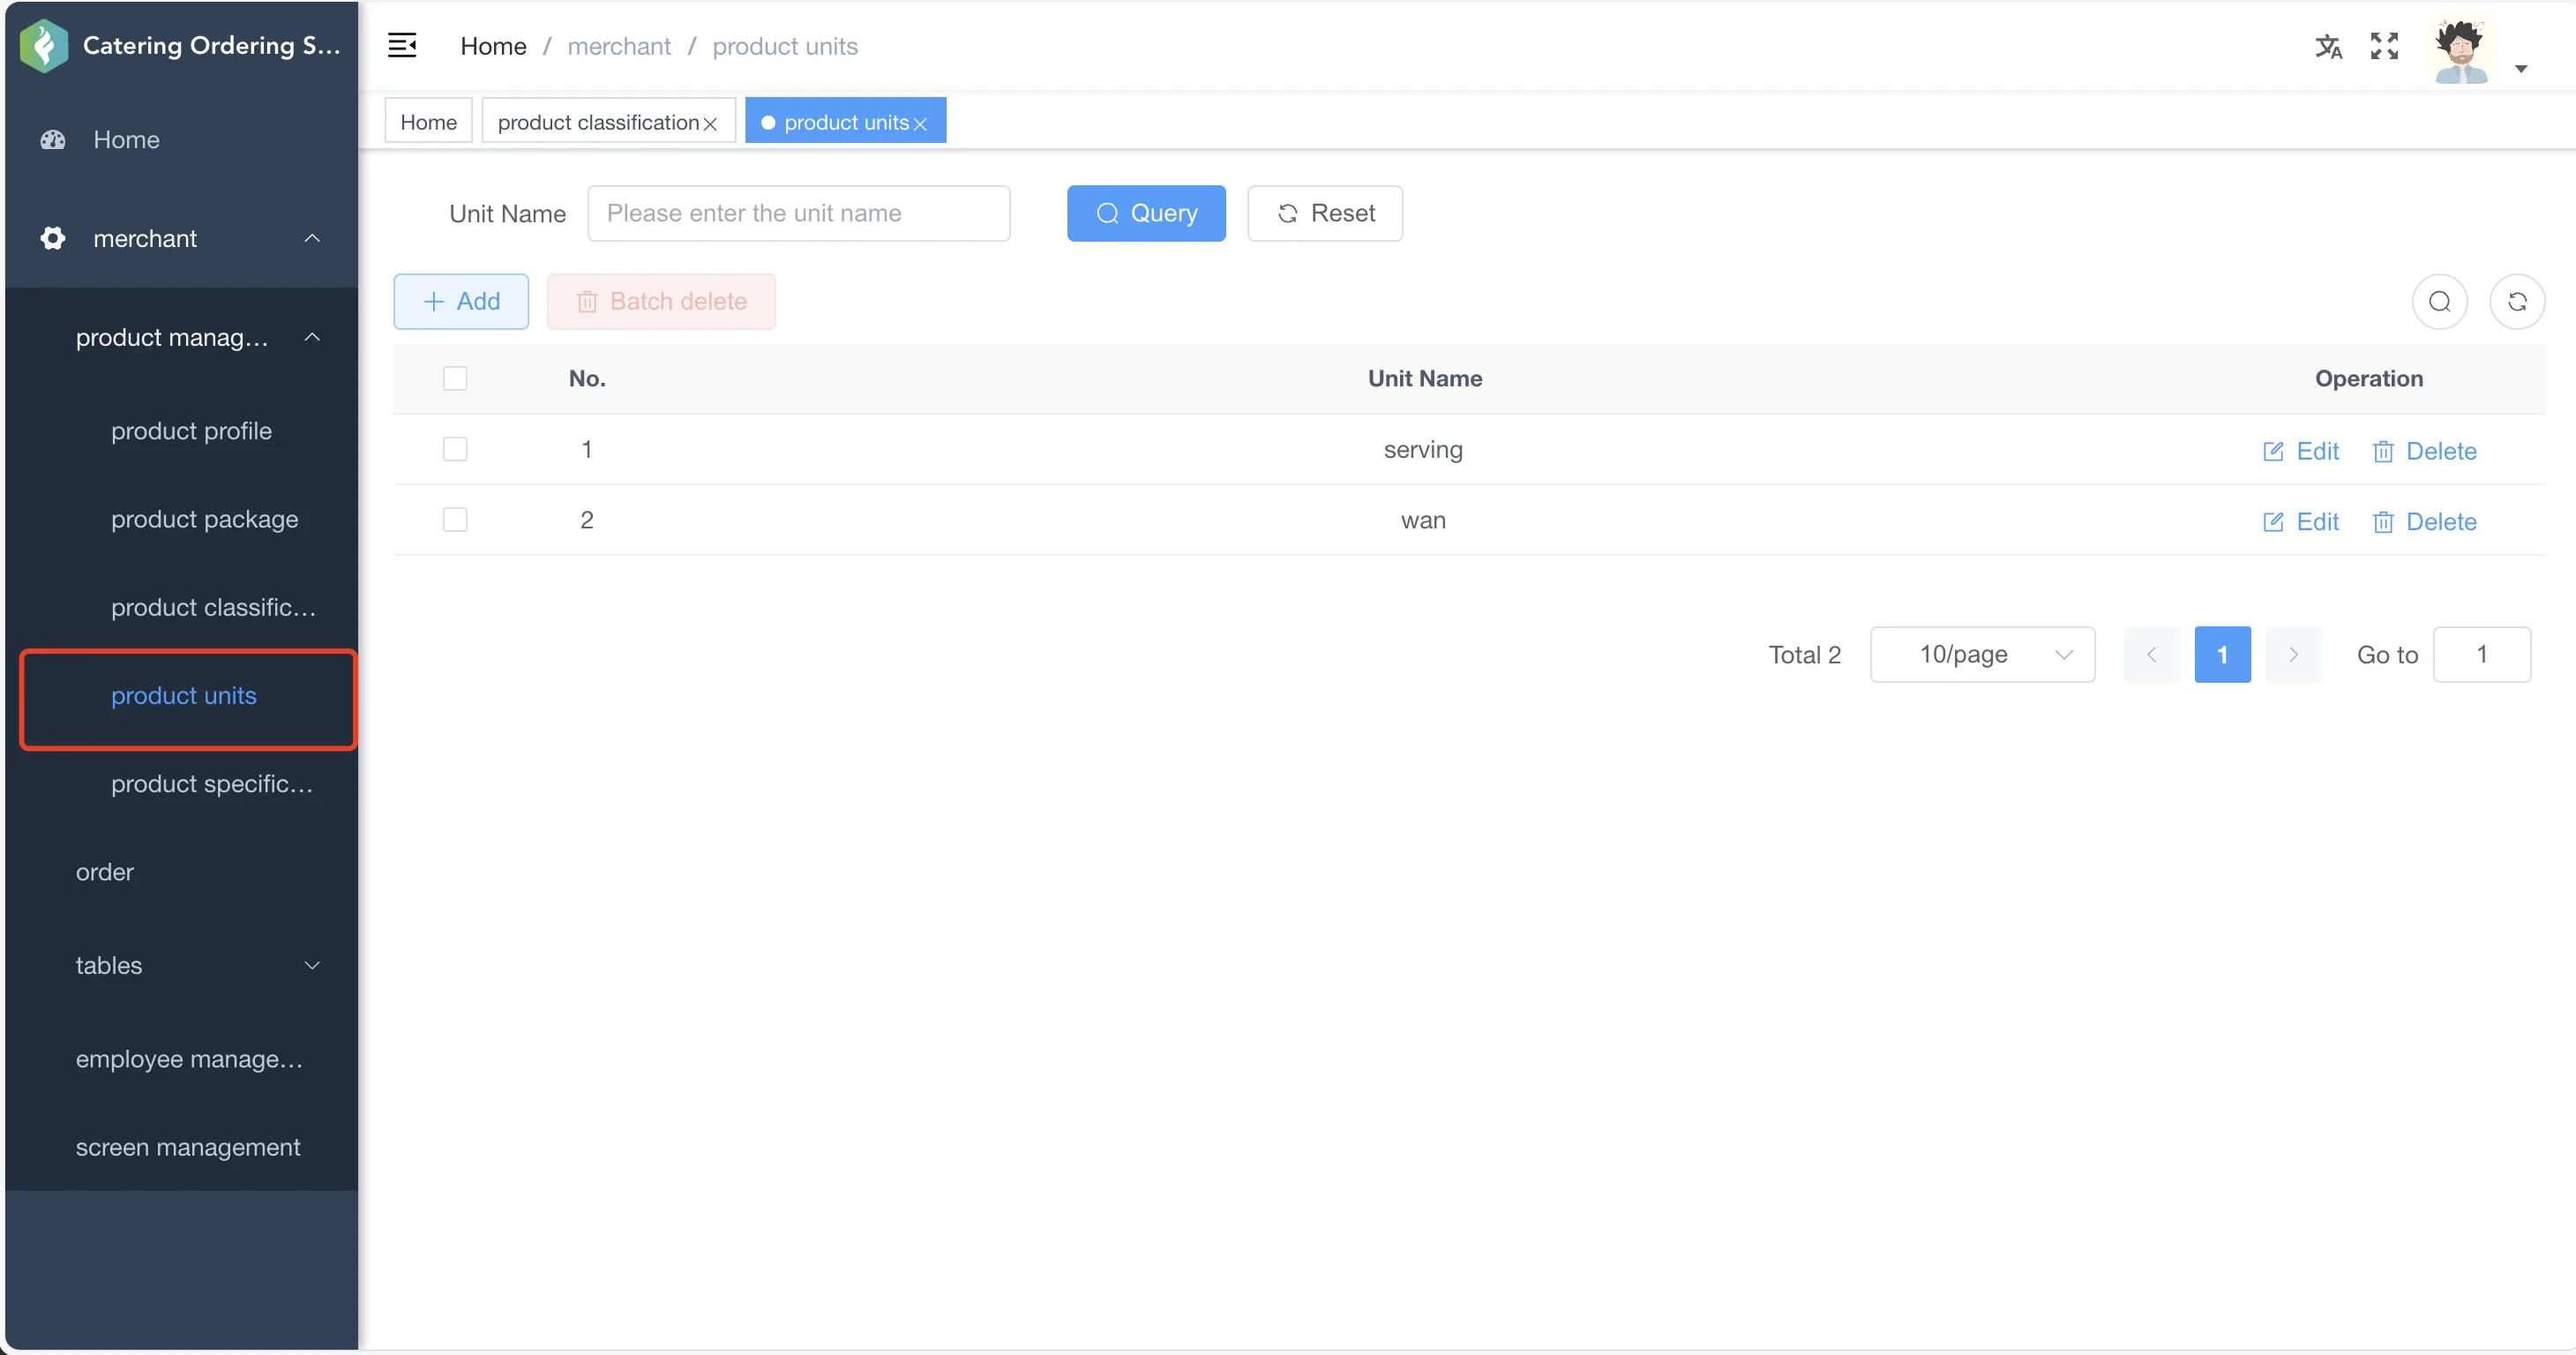Click the 'Total 2' pagination text
2576x1355 pixels.
pyautogui.click(x=1804, y=655)
